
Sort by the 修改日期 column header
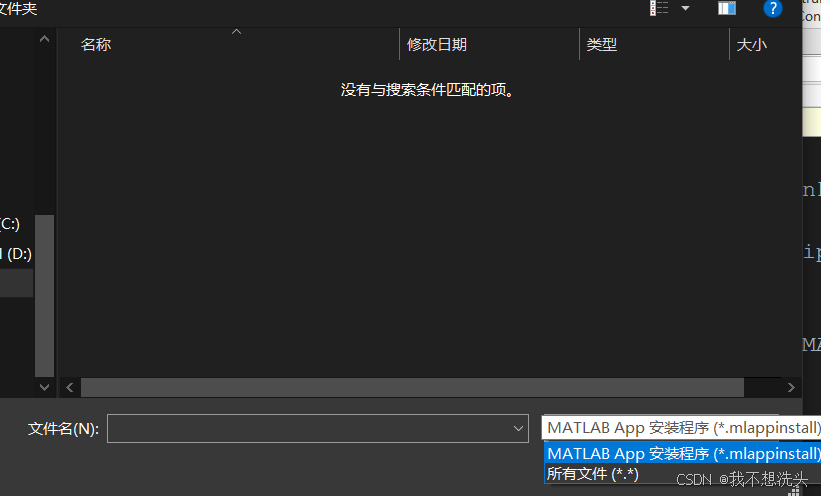point(437,45)
